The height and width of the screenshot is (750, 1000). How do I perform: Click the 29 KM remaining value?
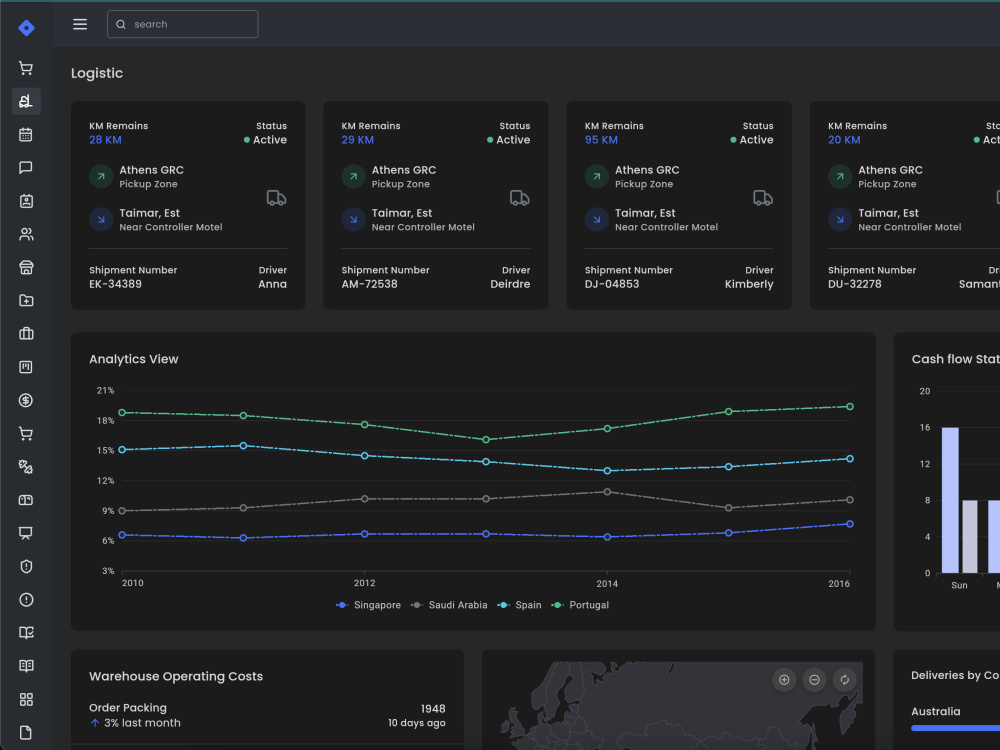point(358,140)
